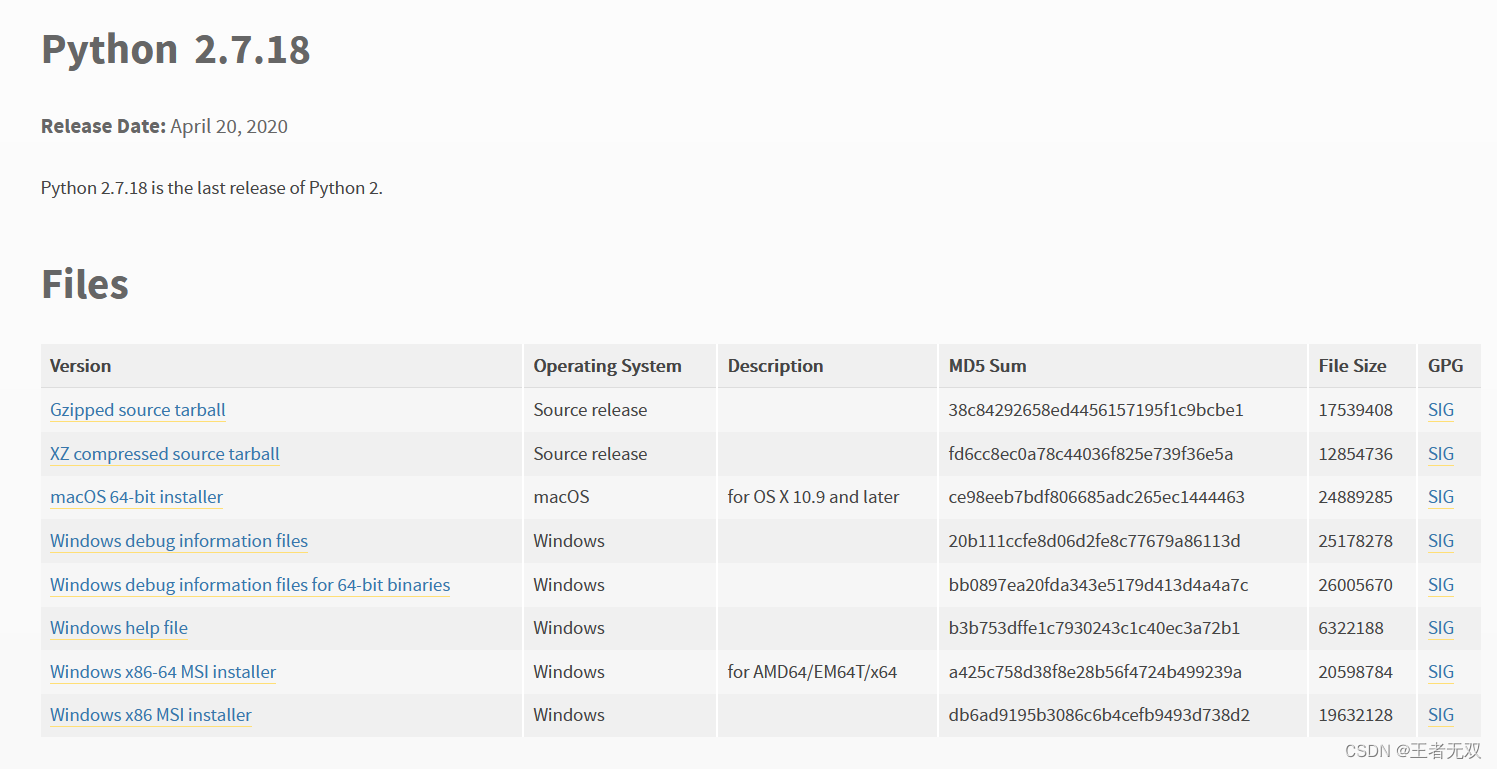This screenshot has width=1497, height=769.
Task: Click SIG link for x86 MSI installer
Action: click(x=1441, y=715)
